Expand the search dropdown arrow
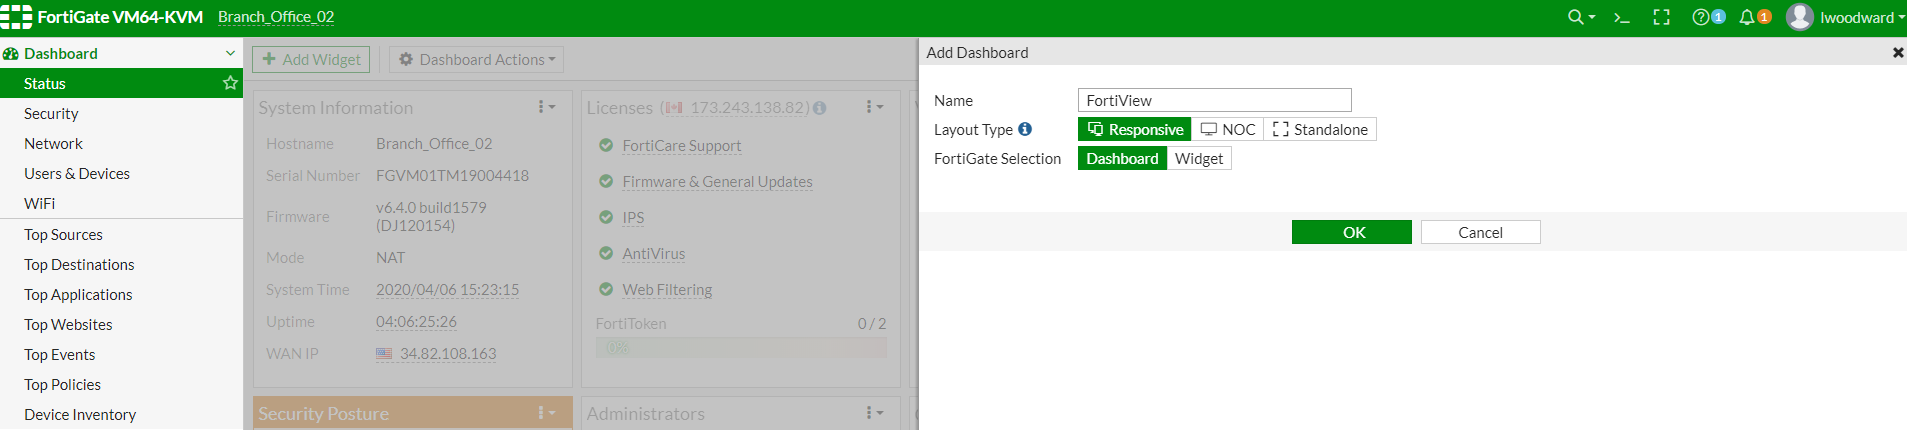 pyautogui.click(x=1592, y=17)
